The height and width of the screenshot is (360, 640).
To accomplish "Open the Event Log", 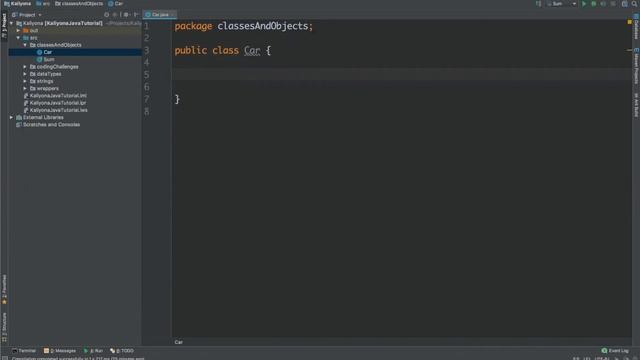I will 615,351.
